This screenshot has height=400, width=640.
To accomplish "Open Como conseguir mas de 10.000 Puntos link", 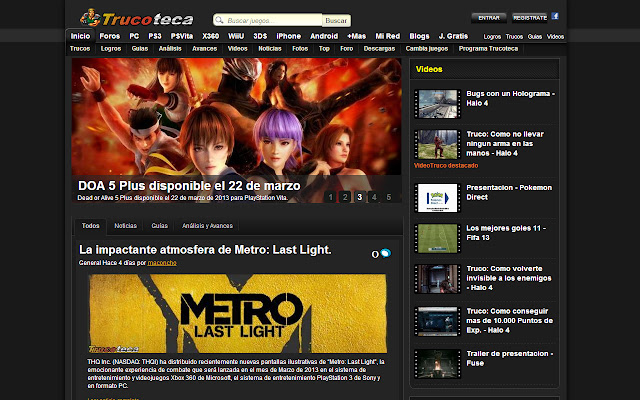I will tap(509, 321).
